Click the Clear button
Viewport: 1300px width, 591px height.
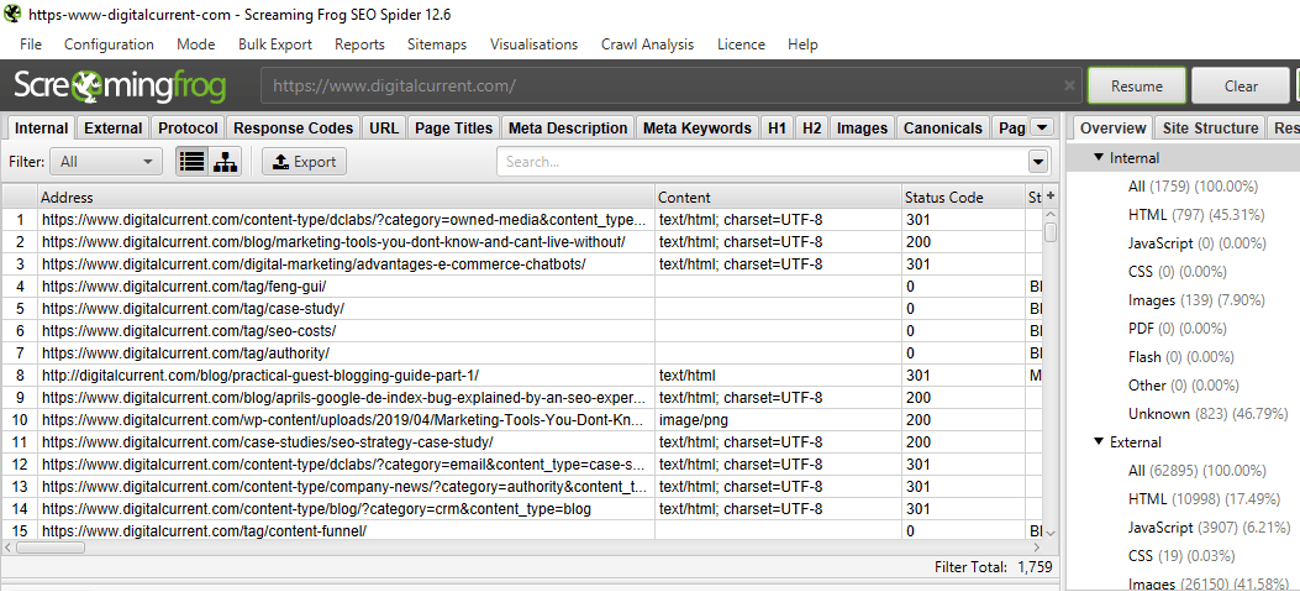1241,86
